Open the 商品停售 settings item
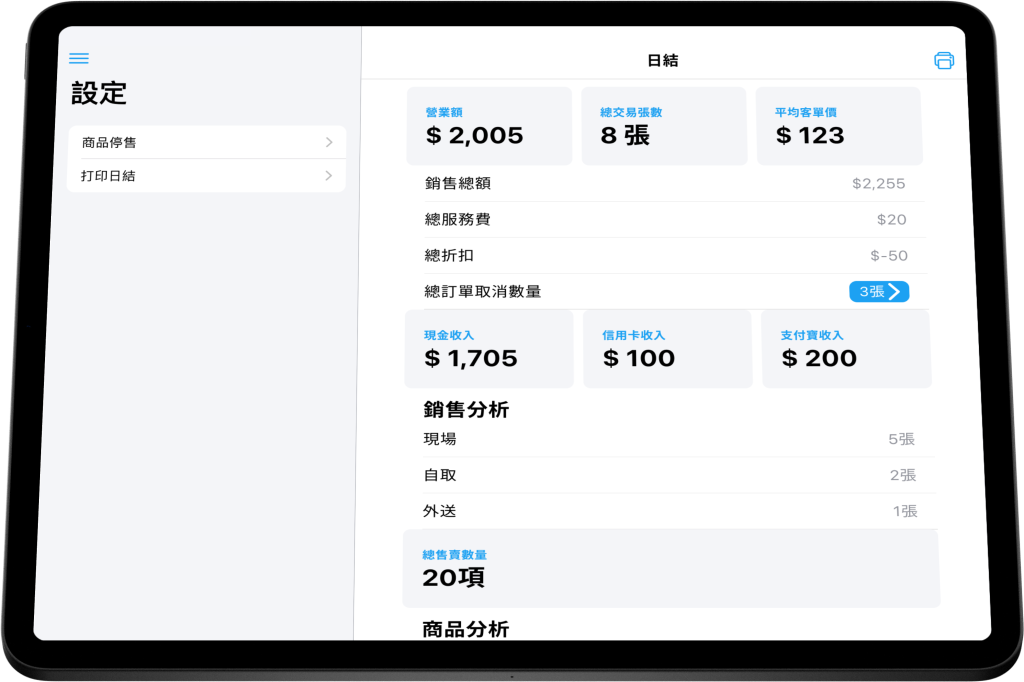Screen dimensions: 1024x682 click(206, 143)
